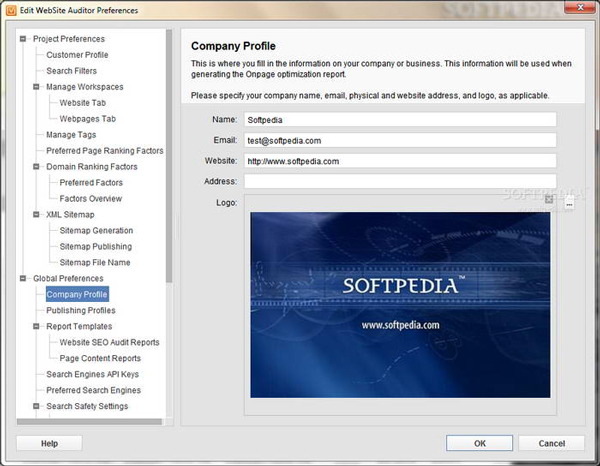Viewport: 600px width, 466px height.
Task: Click the Help button
Action: (x=49, y=443)
